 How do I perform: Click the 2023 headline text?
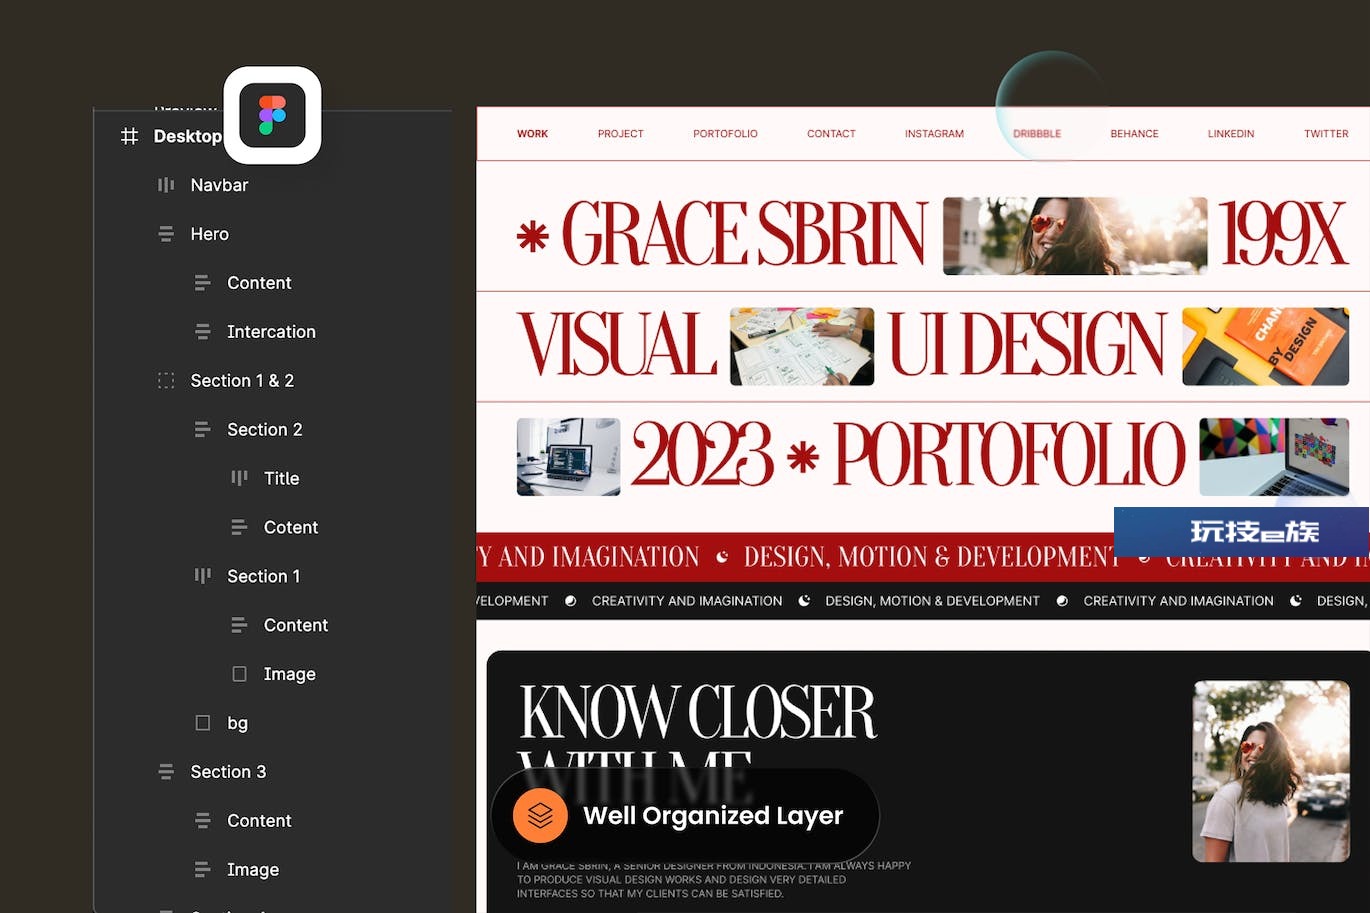point(702,456)
